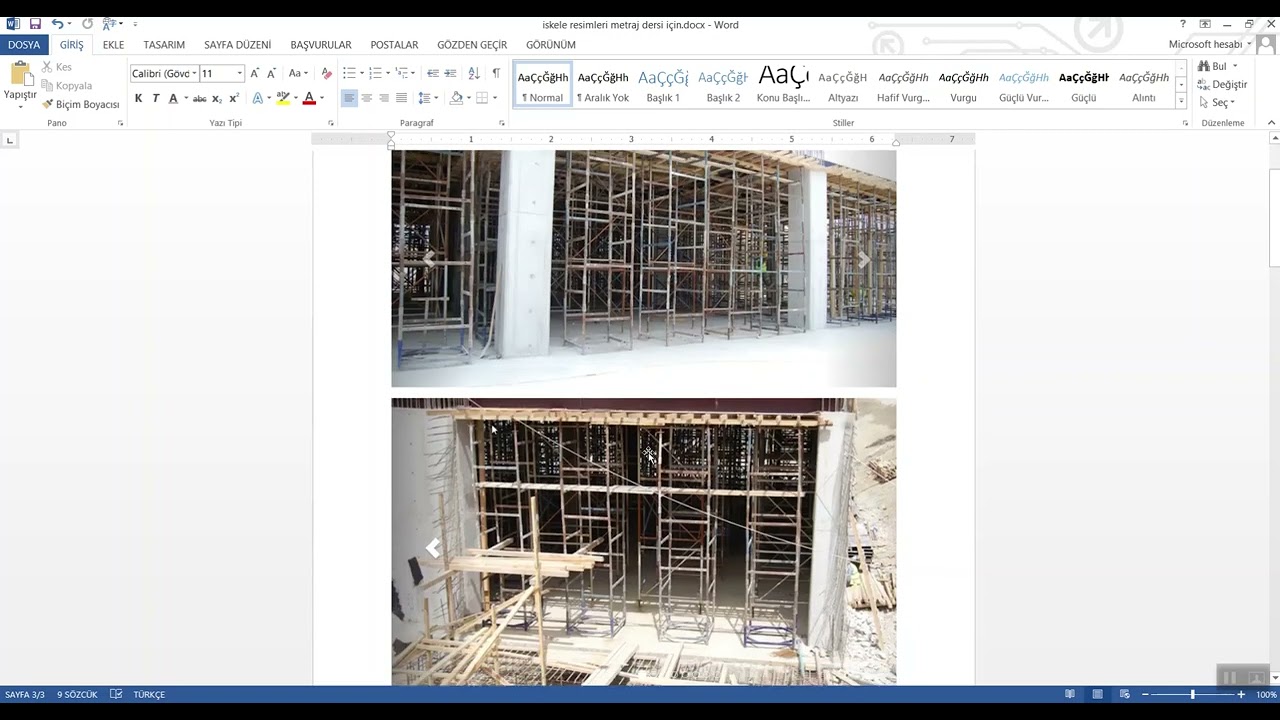Toggle subscript formatting
This screenshot has height=720, width=1280.
pyautogui.click(x=216, y=98)
